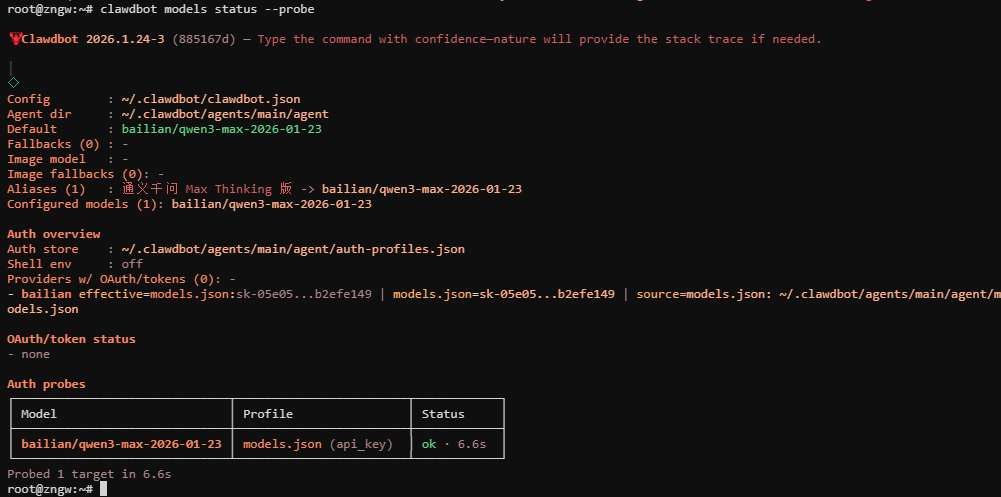
Task: Click the 'Auth probes' section heading
Action: click(x=47, y=384)
